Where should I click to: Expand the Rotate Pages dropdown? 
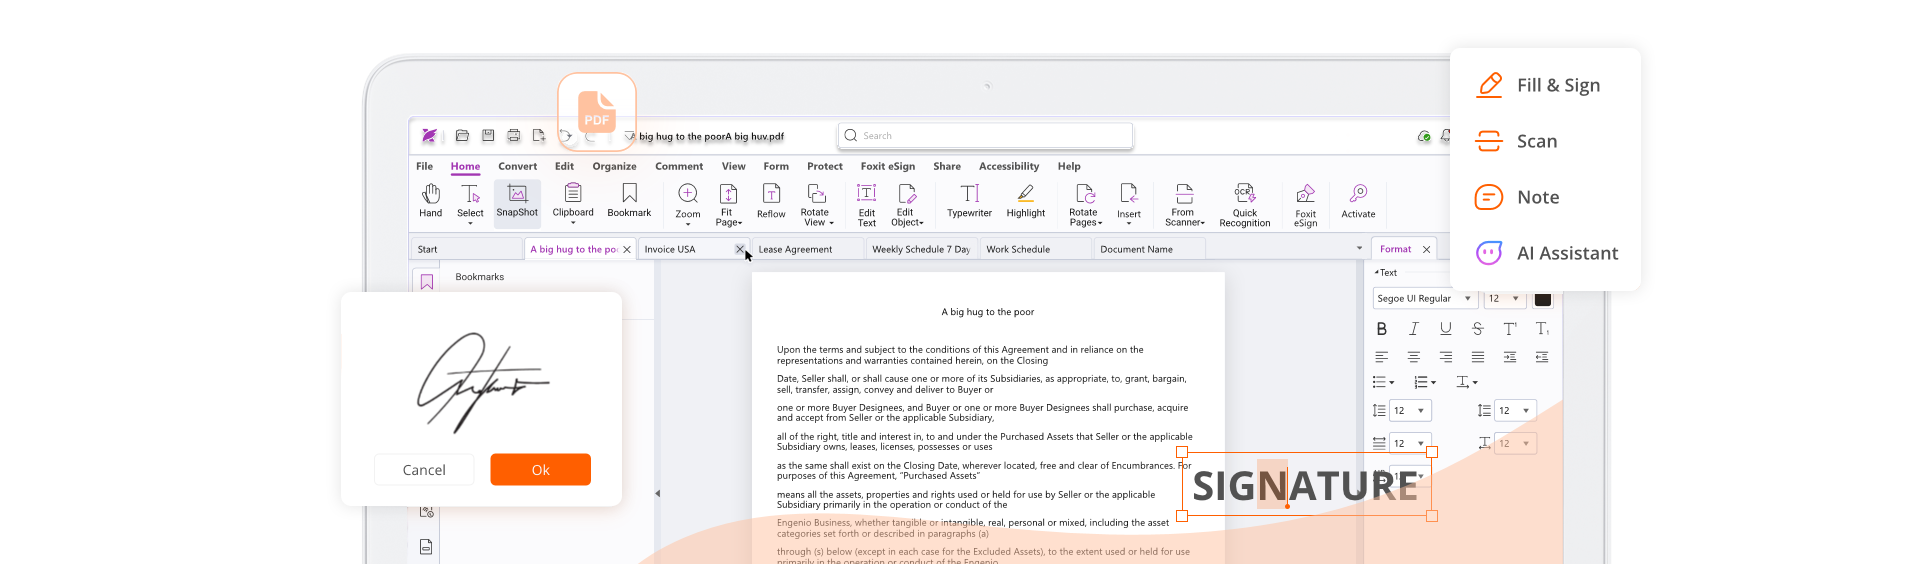(1085, 204)
